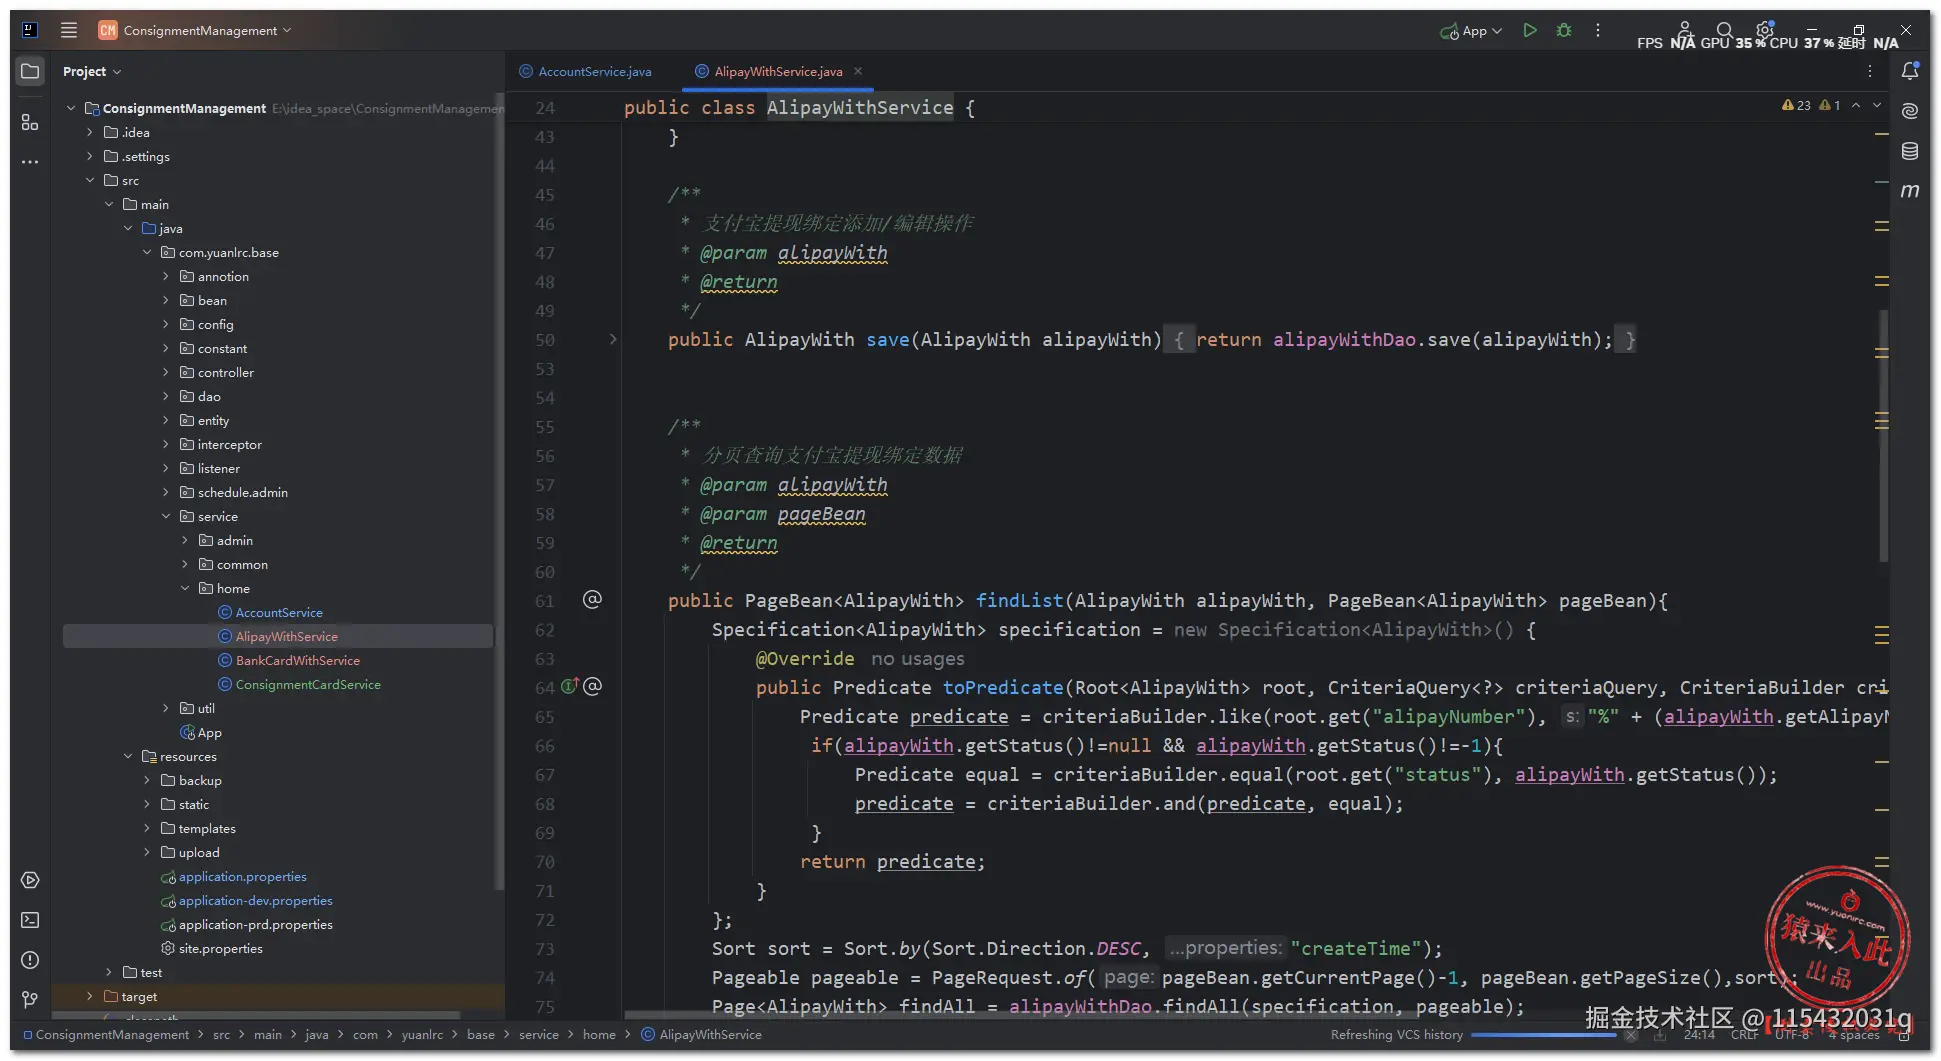Click the 'home' breadcrumb
This screenshot has width=1941, height=1061.
[599, 1034]
